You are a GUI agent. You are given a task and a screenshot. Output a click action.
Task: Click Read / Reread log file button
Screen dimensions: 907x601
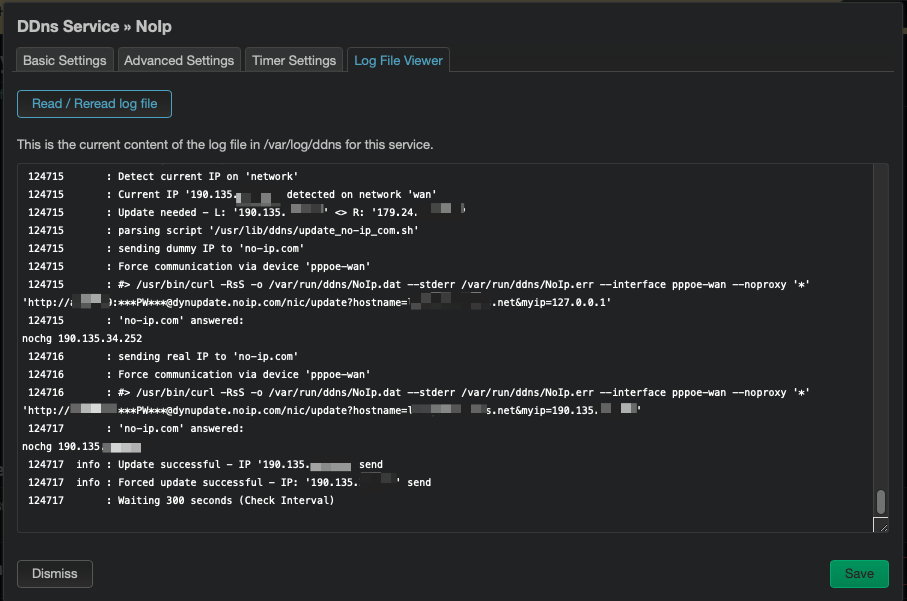94,104
